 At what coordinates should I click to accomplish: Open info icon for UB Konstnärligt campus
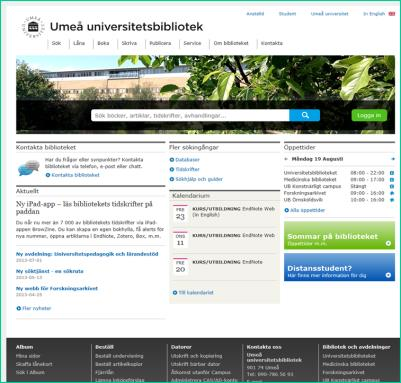(392, 186)
